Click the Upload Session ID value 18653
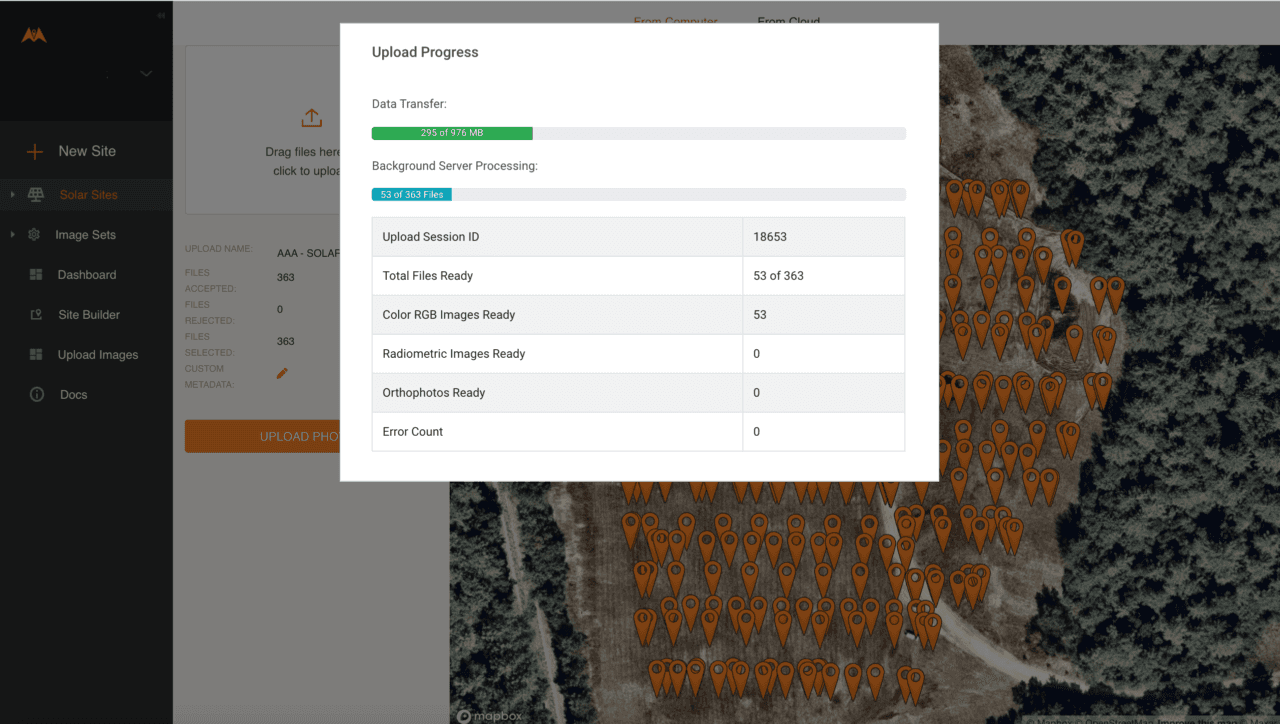1280x724 pixels. point(770,237)
